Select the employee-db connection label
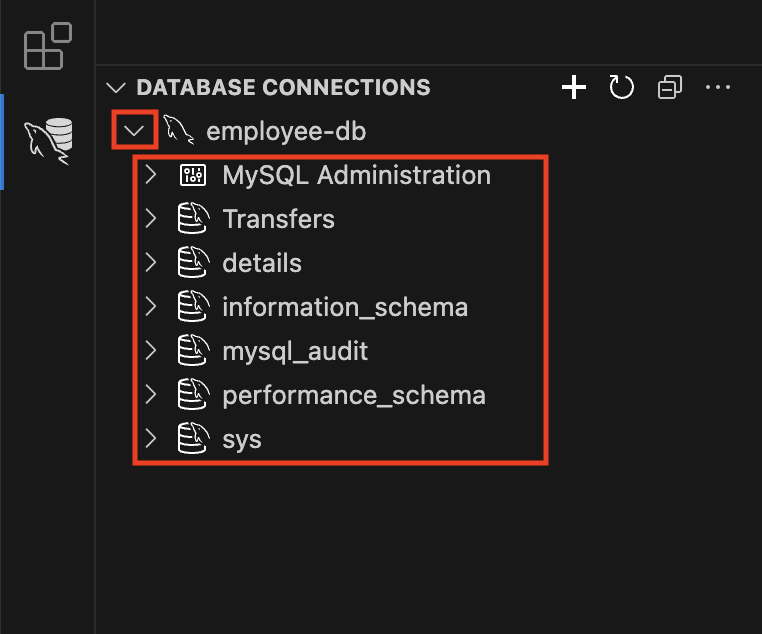 pyautogui.click(x=286, y=132)
